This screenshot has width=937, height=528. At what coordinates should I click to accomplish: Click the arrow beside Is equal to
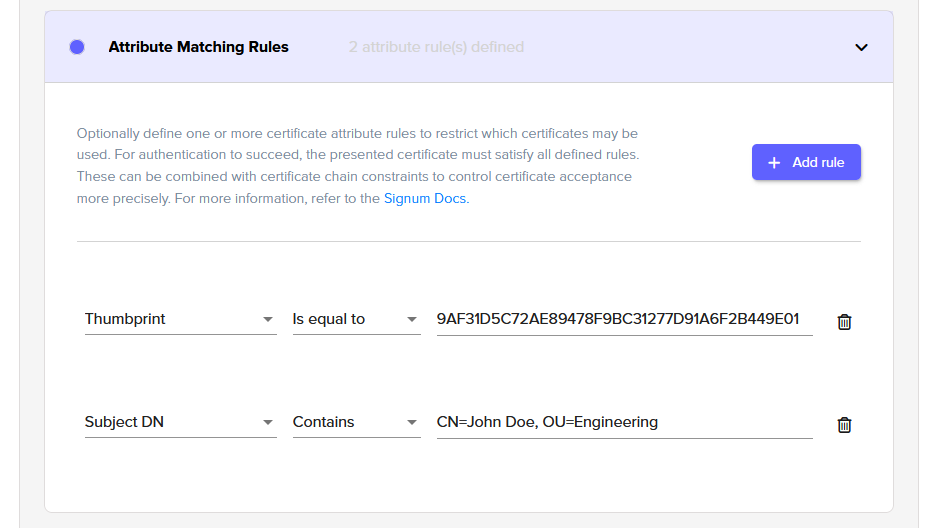pos(412,320)
